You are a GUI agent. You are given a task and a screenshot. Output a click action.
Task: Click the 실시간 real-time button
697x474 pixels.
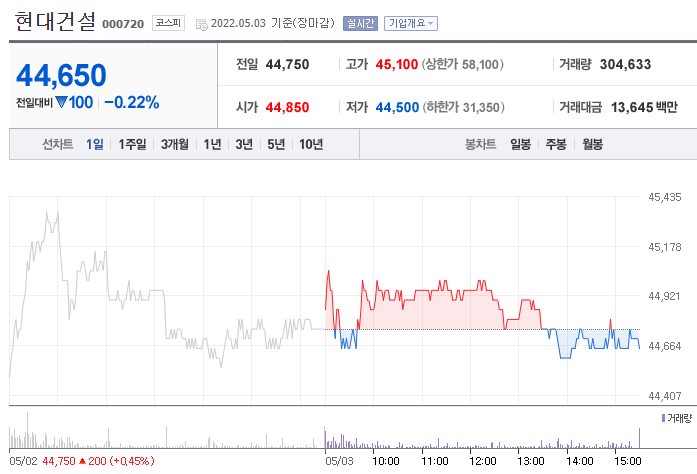(360, 24)
